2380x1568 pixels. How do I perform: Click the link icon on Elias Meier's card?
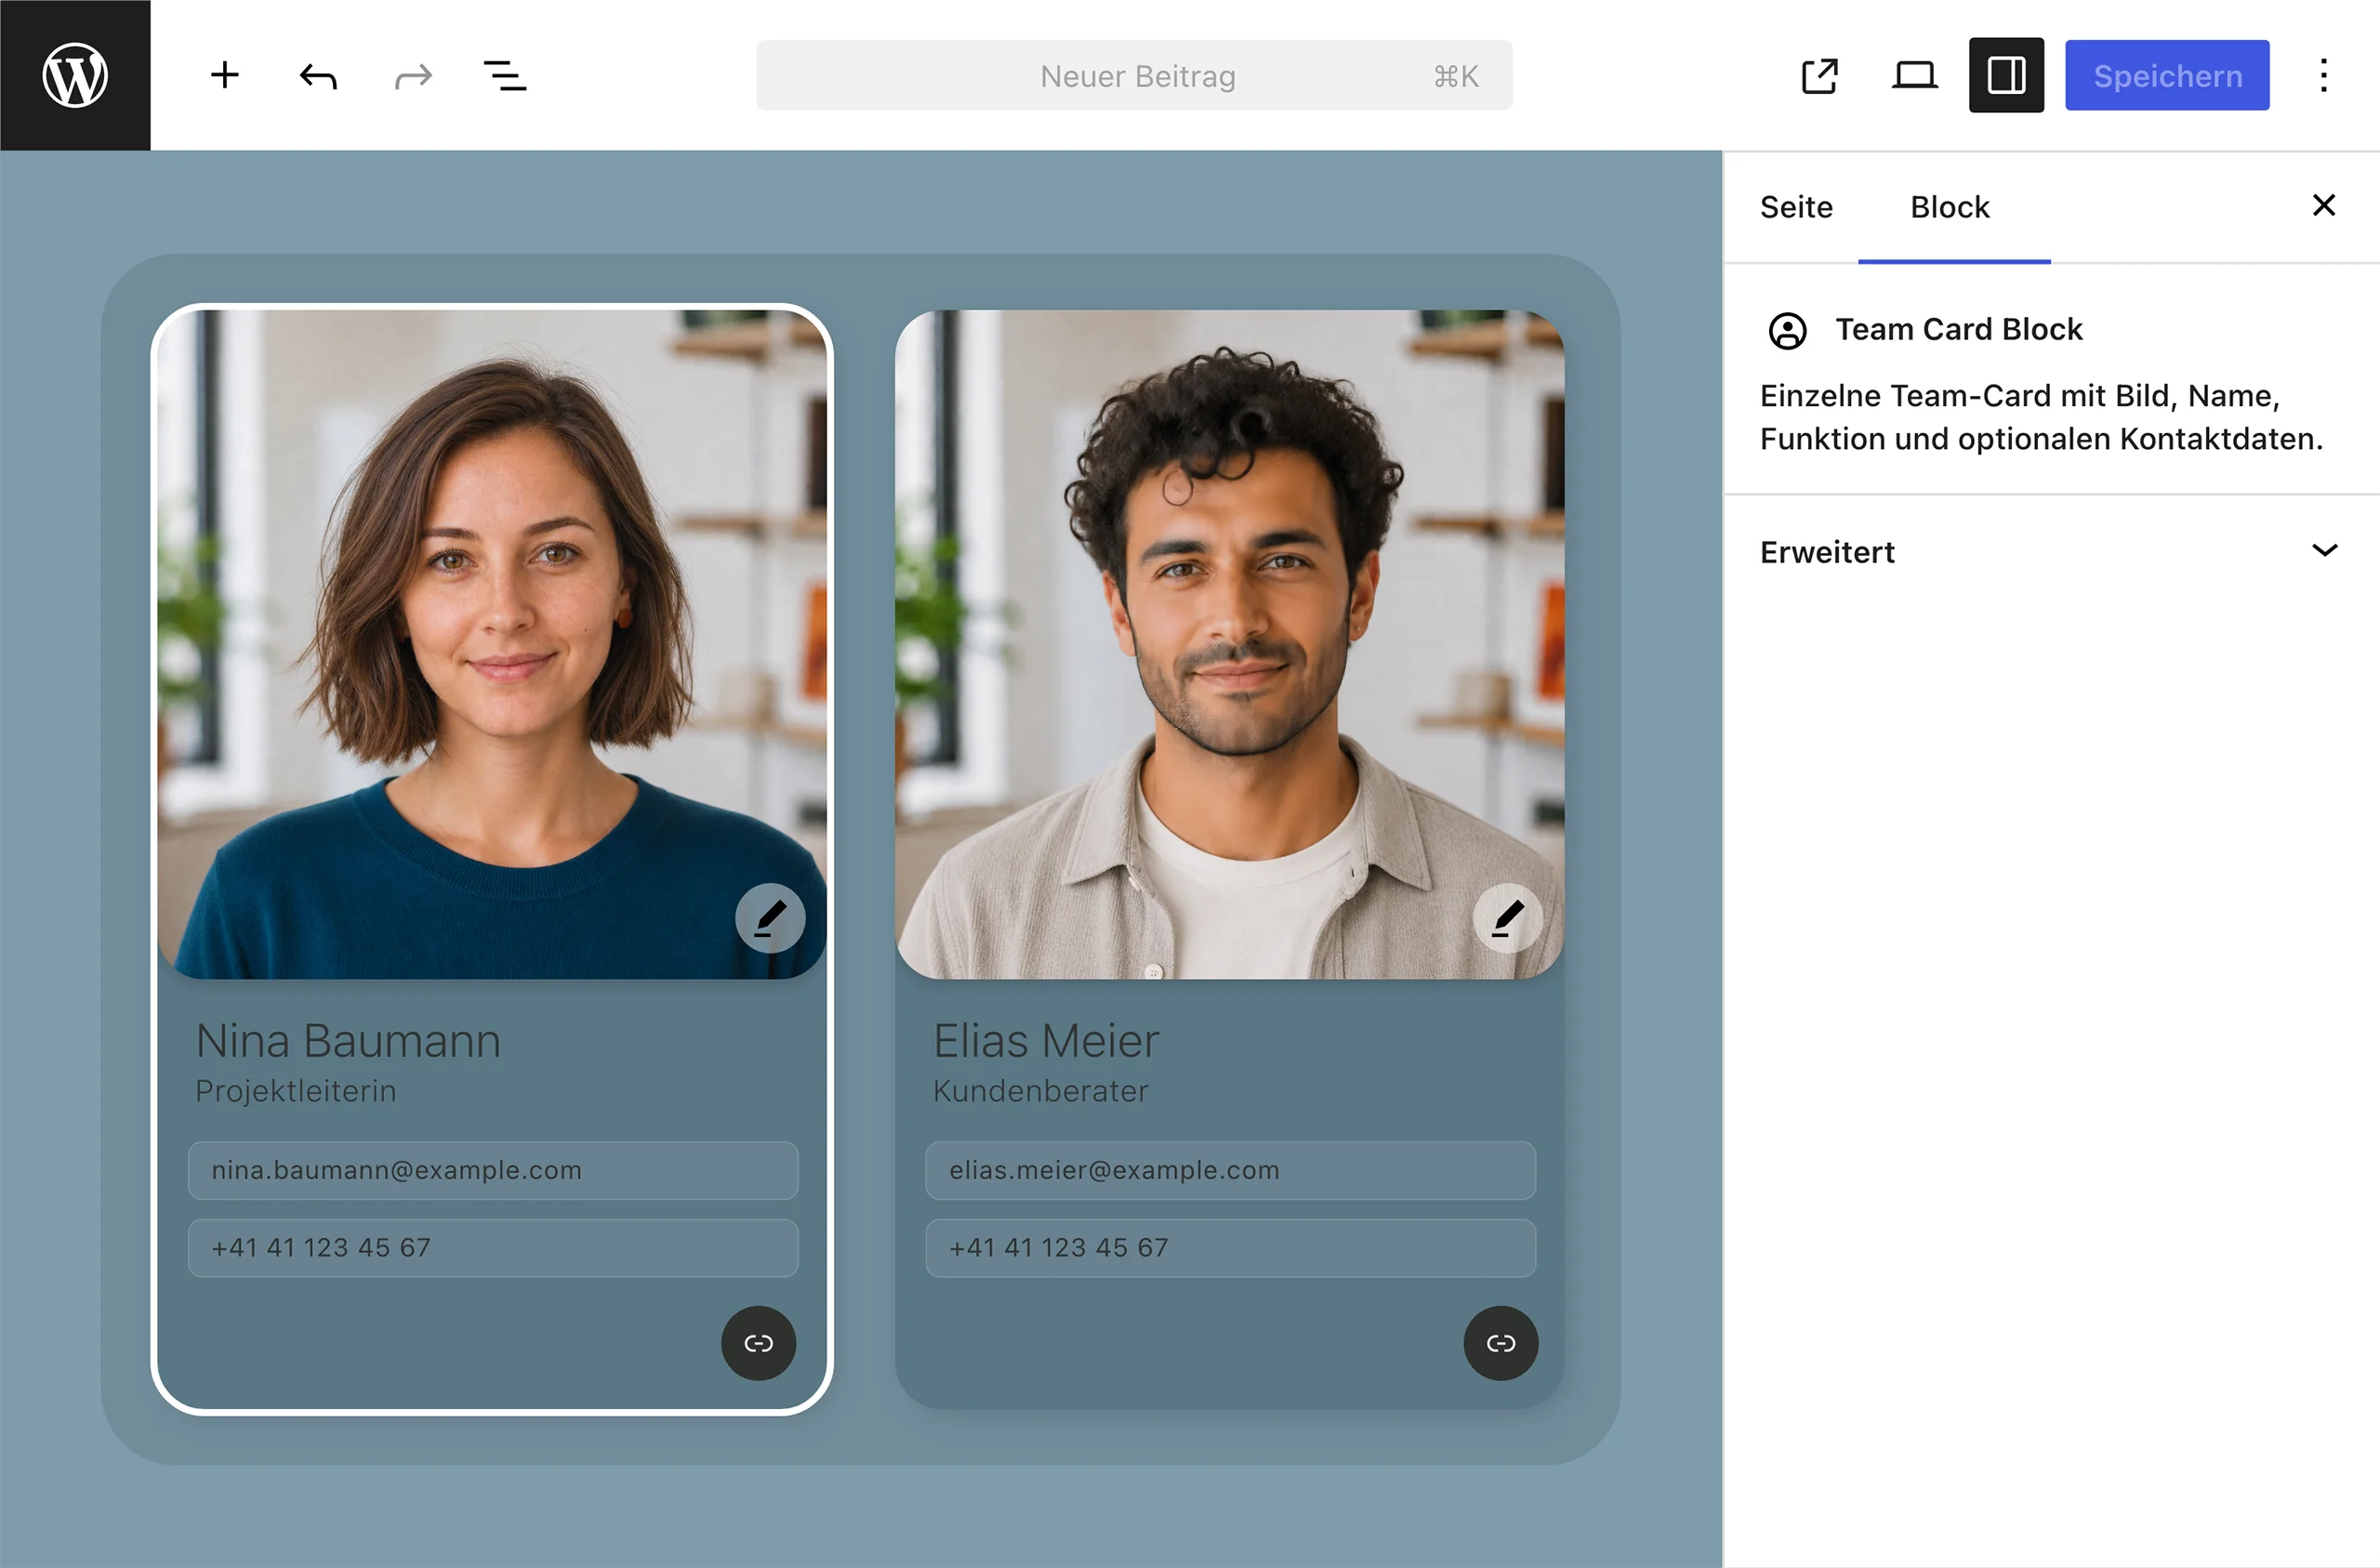(x=1500, y=1342)
